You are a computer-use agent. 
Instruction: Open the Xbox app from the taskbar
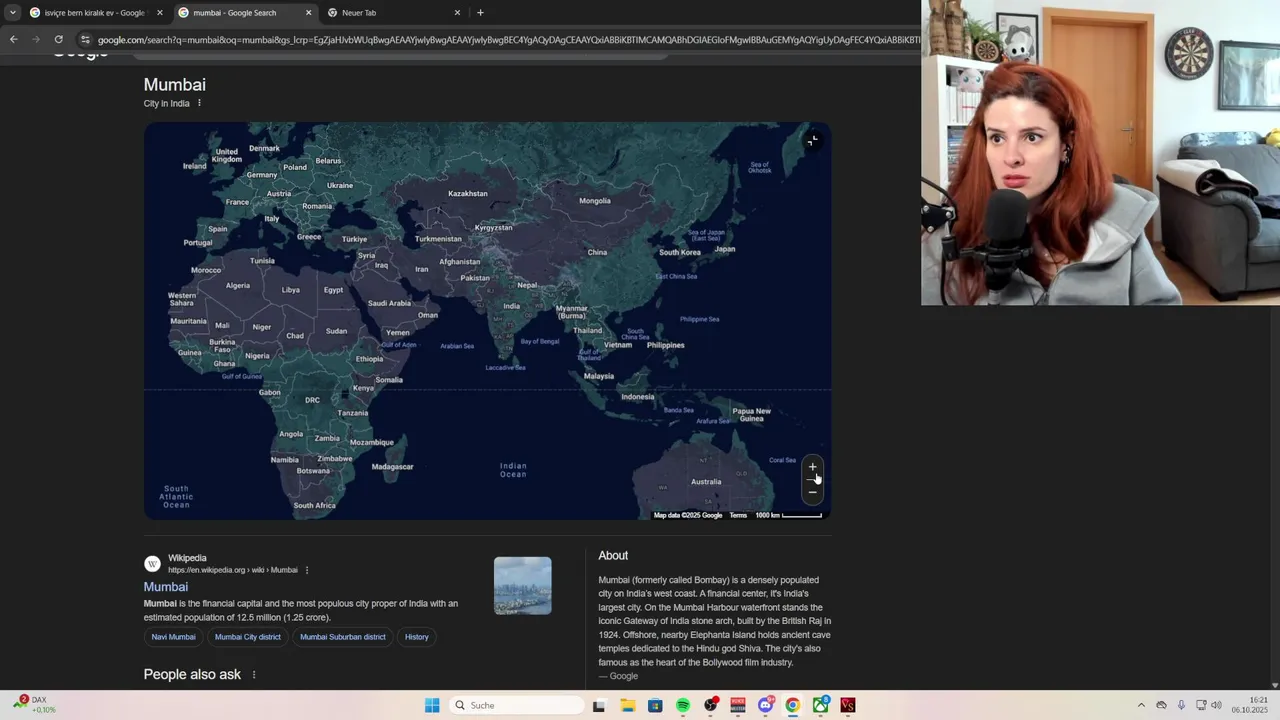821,705
